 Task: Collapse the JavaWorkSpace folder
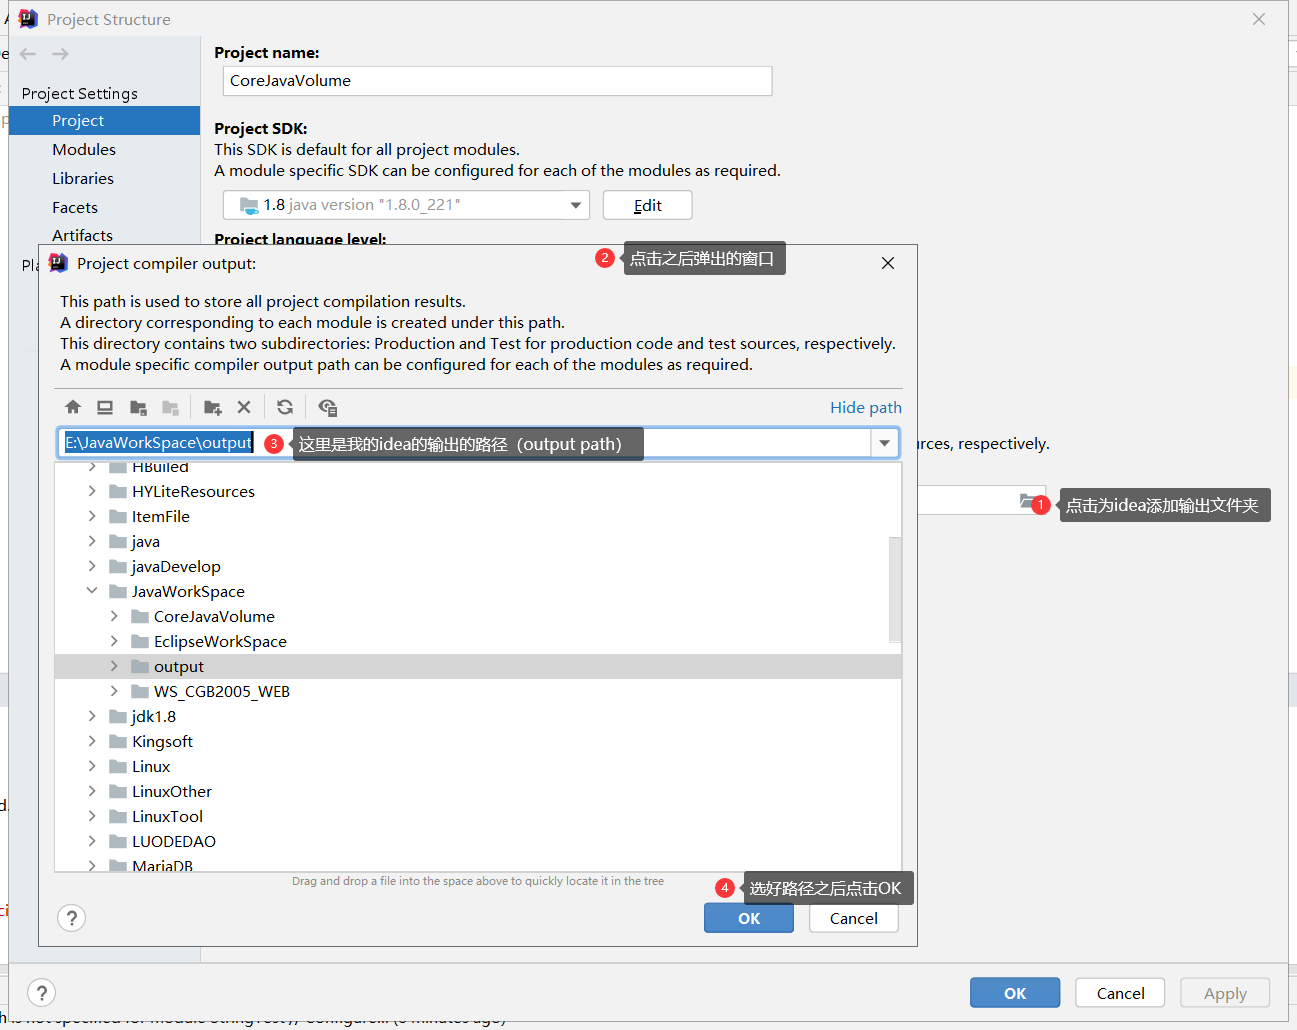tap(92, 591)
